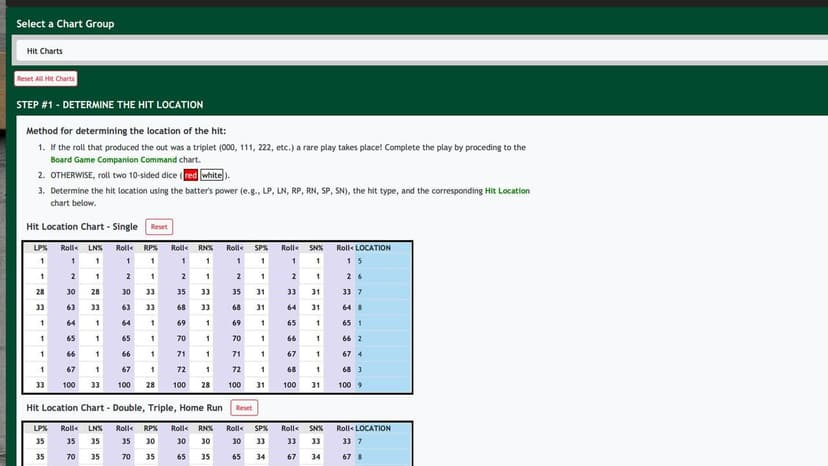Click location 6 cell in the Single chart

[383, 276]
